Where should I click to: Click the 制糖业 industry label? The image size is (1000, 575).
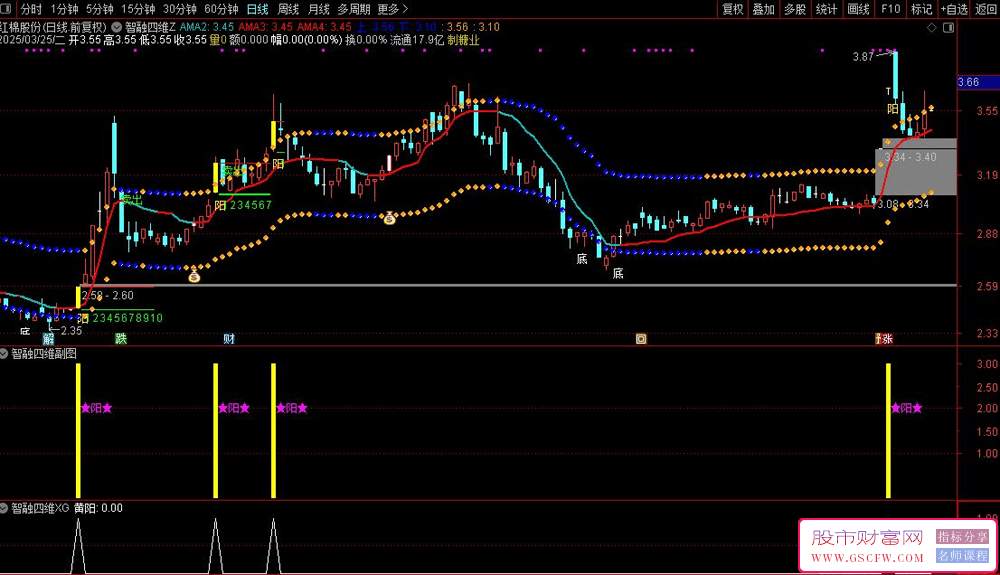(463, 40)
